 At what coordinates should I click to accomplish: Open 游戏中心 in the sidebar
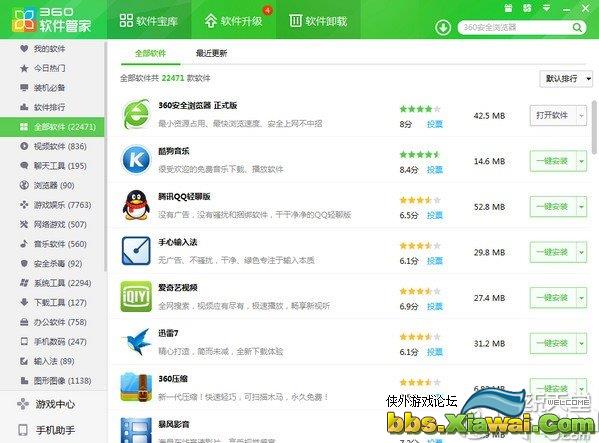(47, 404)
